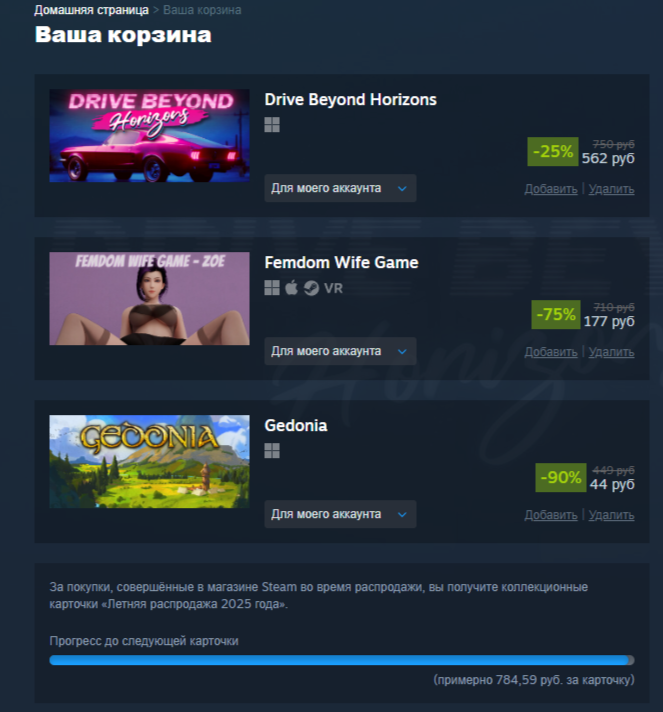Open account dropdown for Gedonia

340,514
